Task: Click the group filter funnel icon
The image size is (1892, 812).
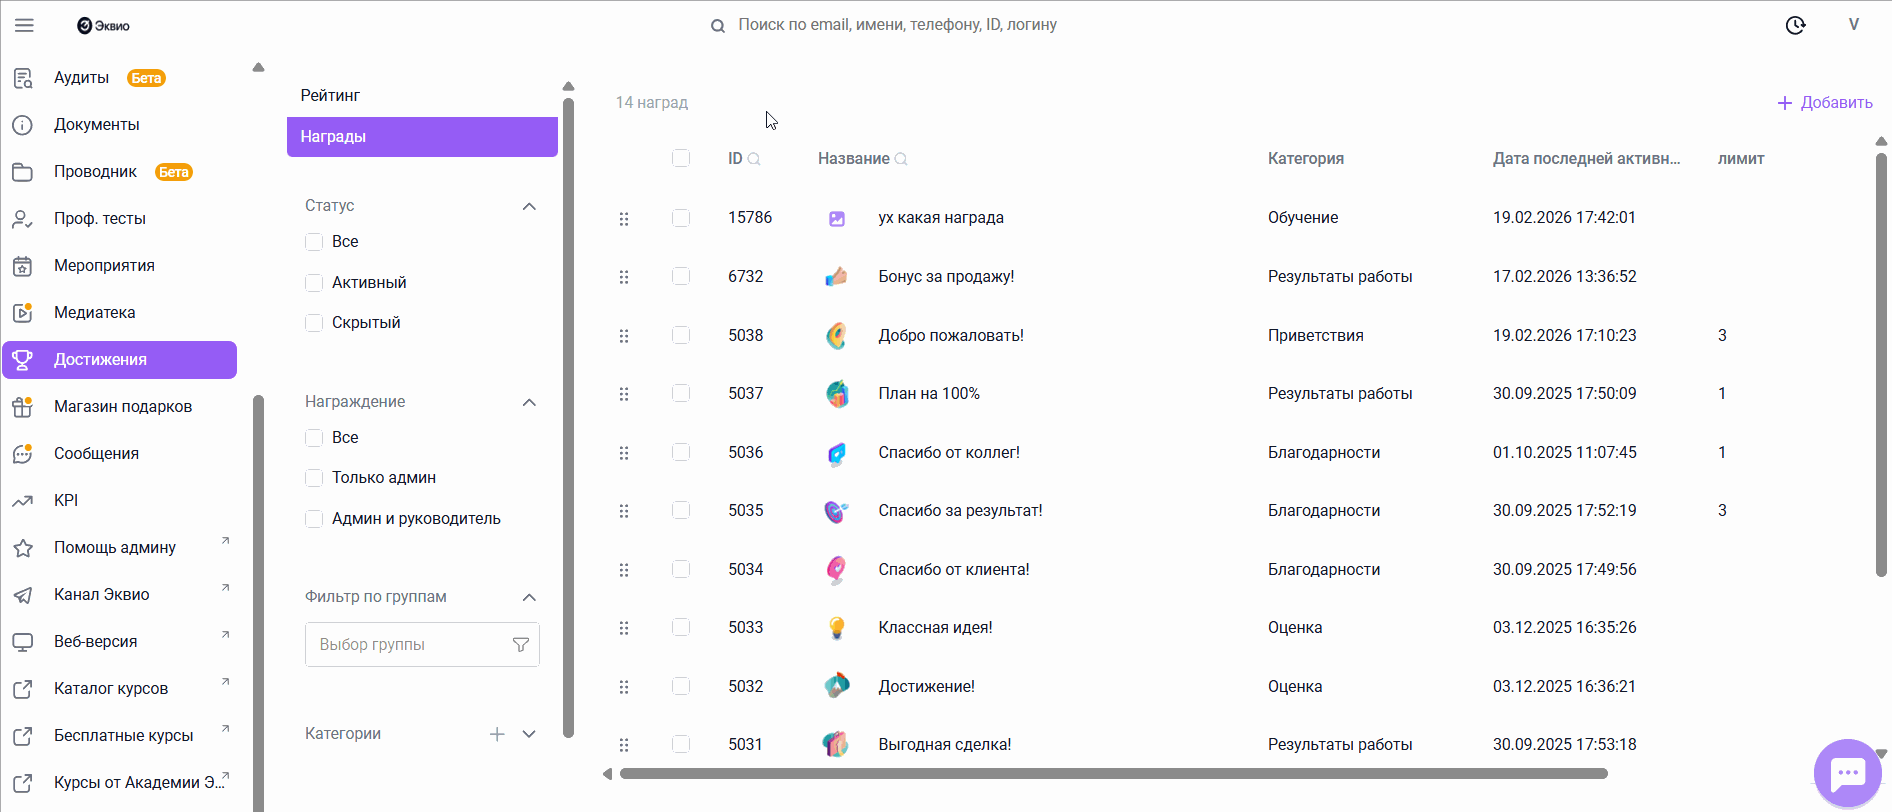Action: point(520,645)
